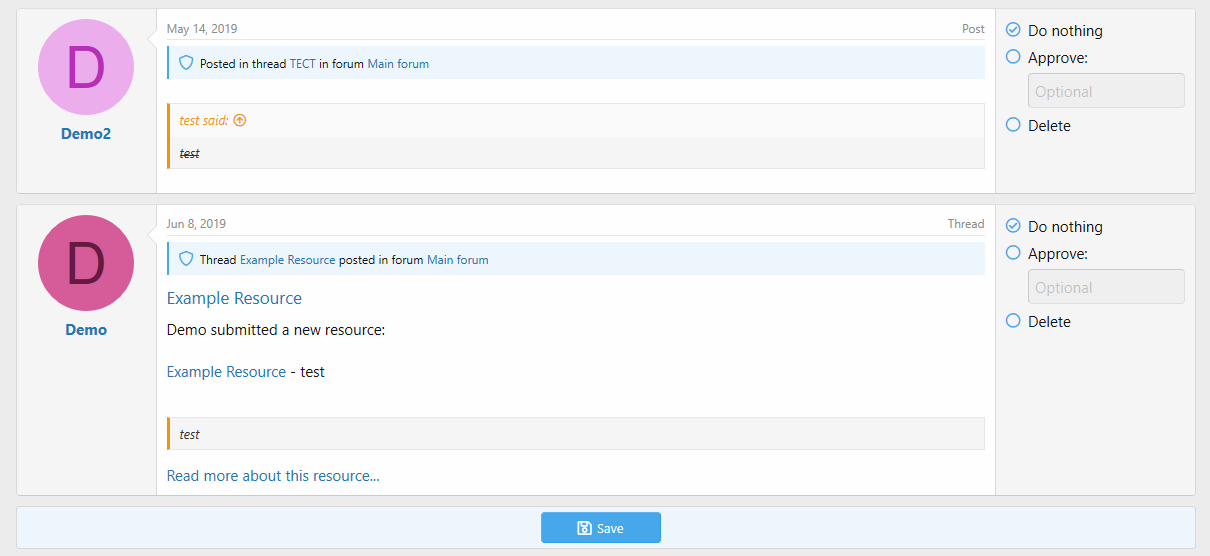Viewport: 1210px width, 556px height.
Task: Open the Demo username link
Action: pos(86,330)
